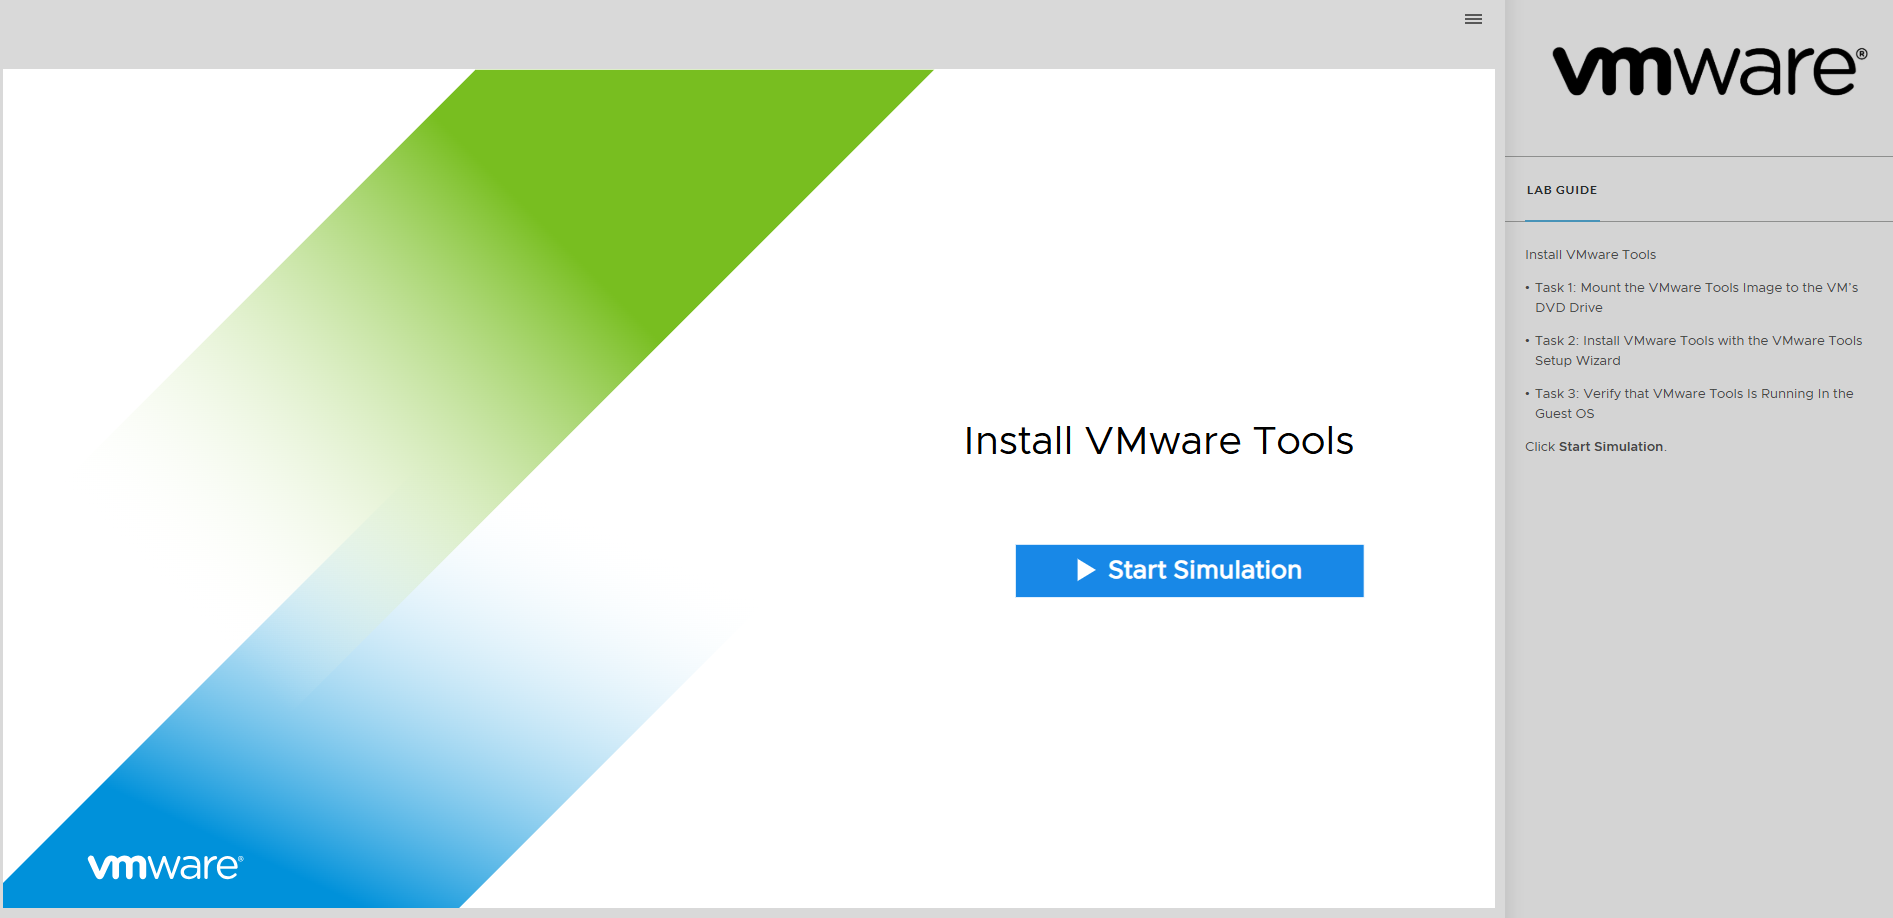The height and width of the screenshot is (918, 1893).
Task: Click the bullet next to Task 3
Action: 1528,393
